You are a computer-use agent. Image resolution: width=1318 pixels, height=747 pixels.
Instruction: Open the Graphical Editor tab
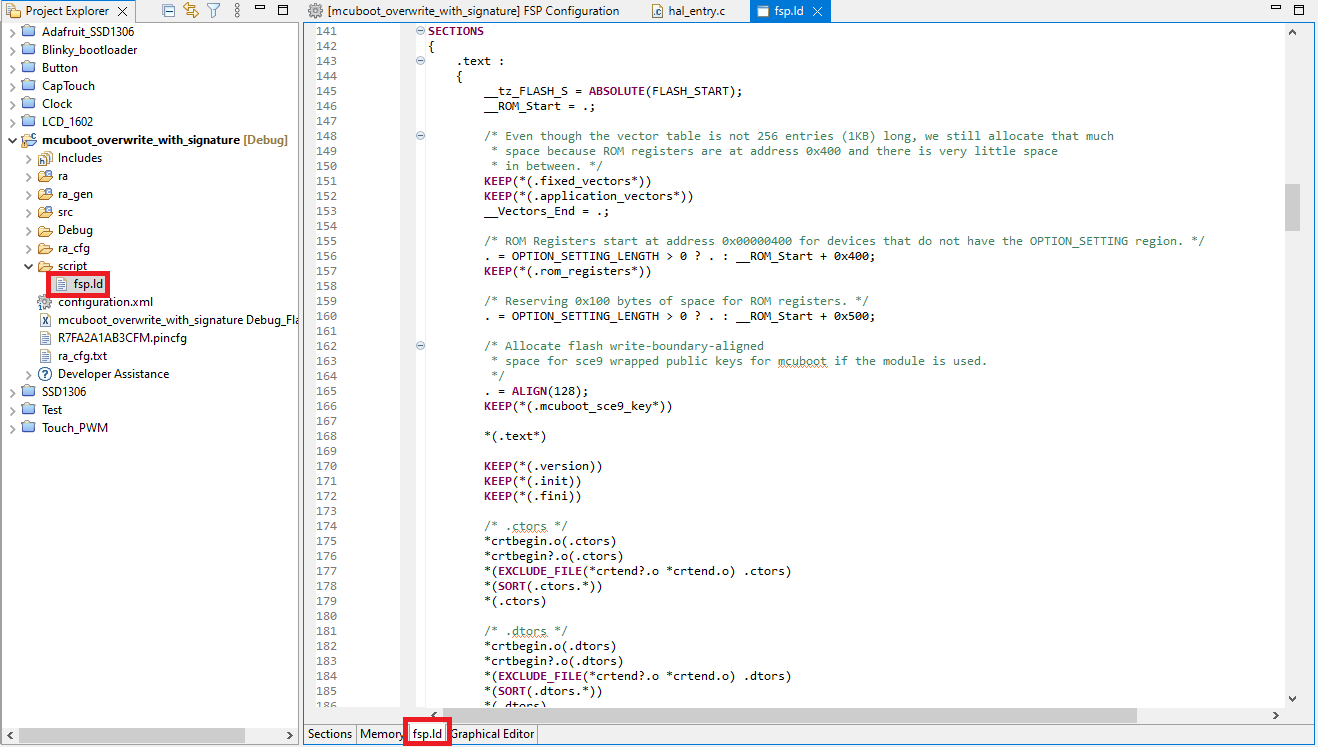point(492,733)
